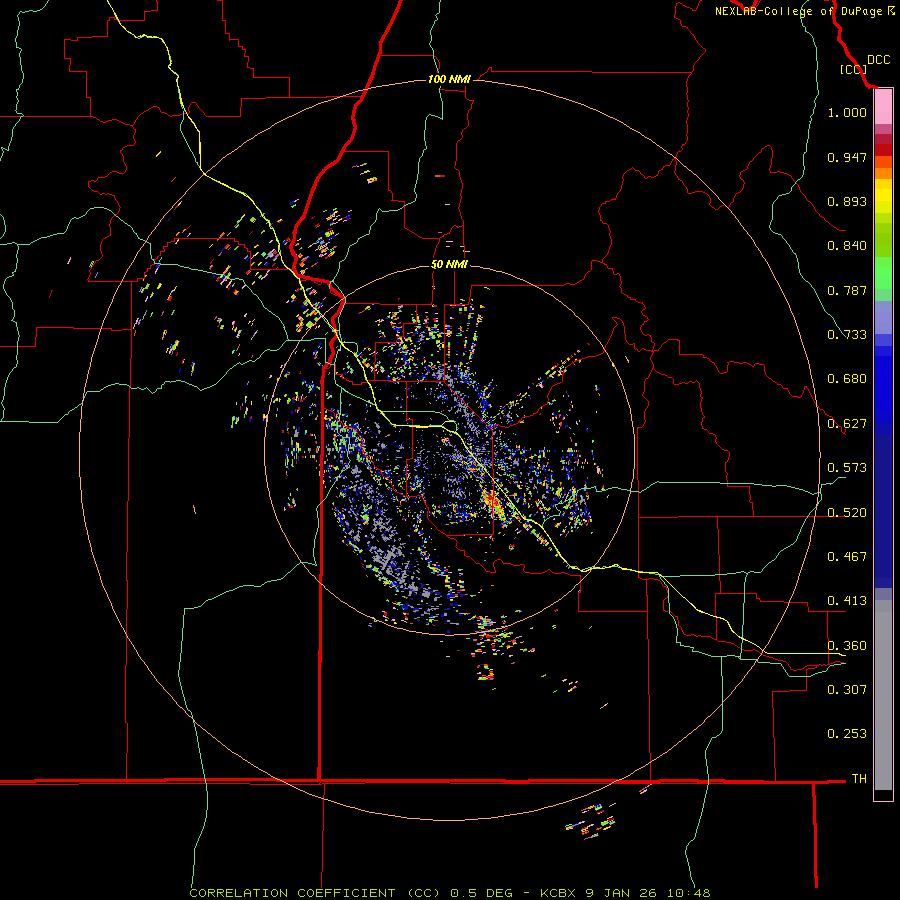
Task: Select the 0.520 legend value
Action: (847, 513)
